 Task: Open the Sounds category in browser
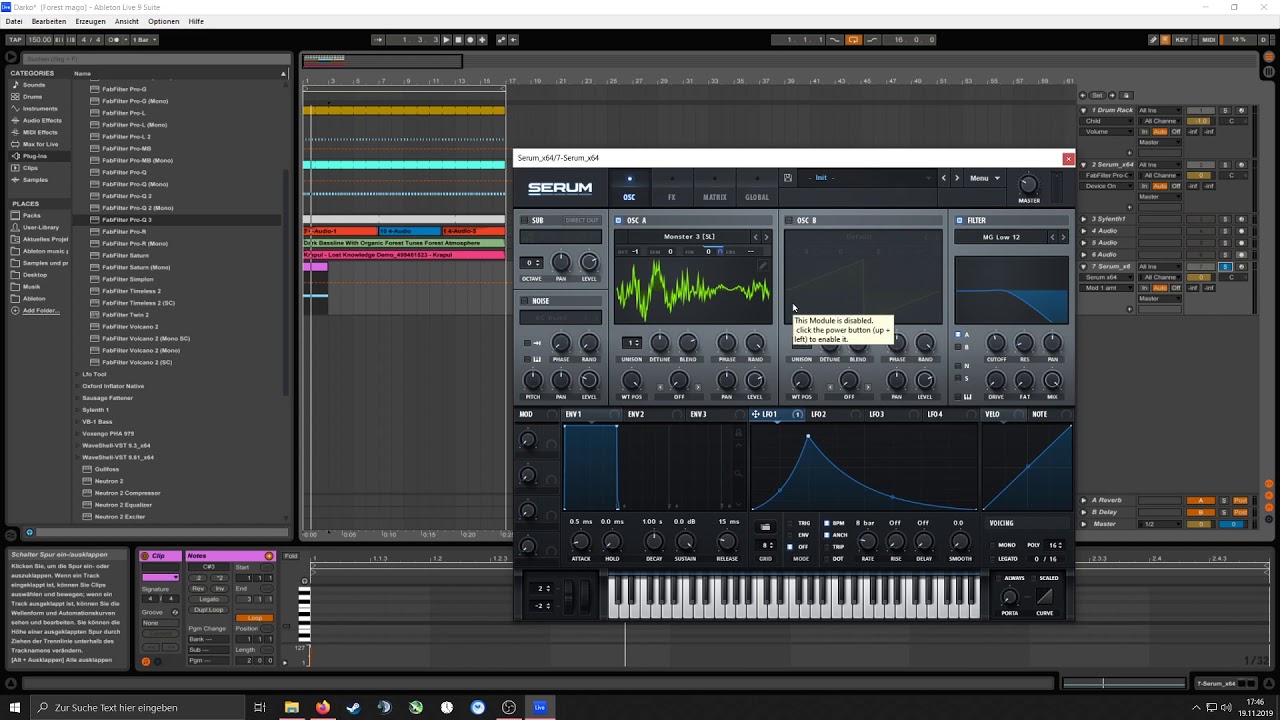(x=34, y=85)
